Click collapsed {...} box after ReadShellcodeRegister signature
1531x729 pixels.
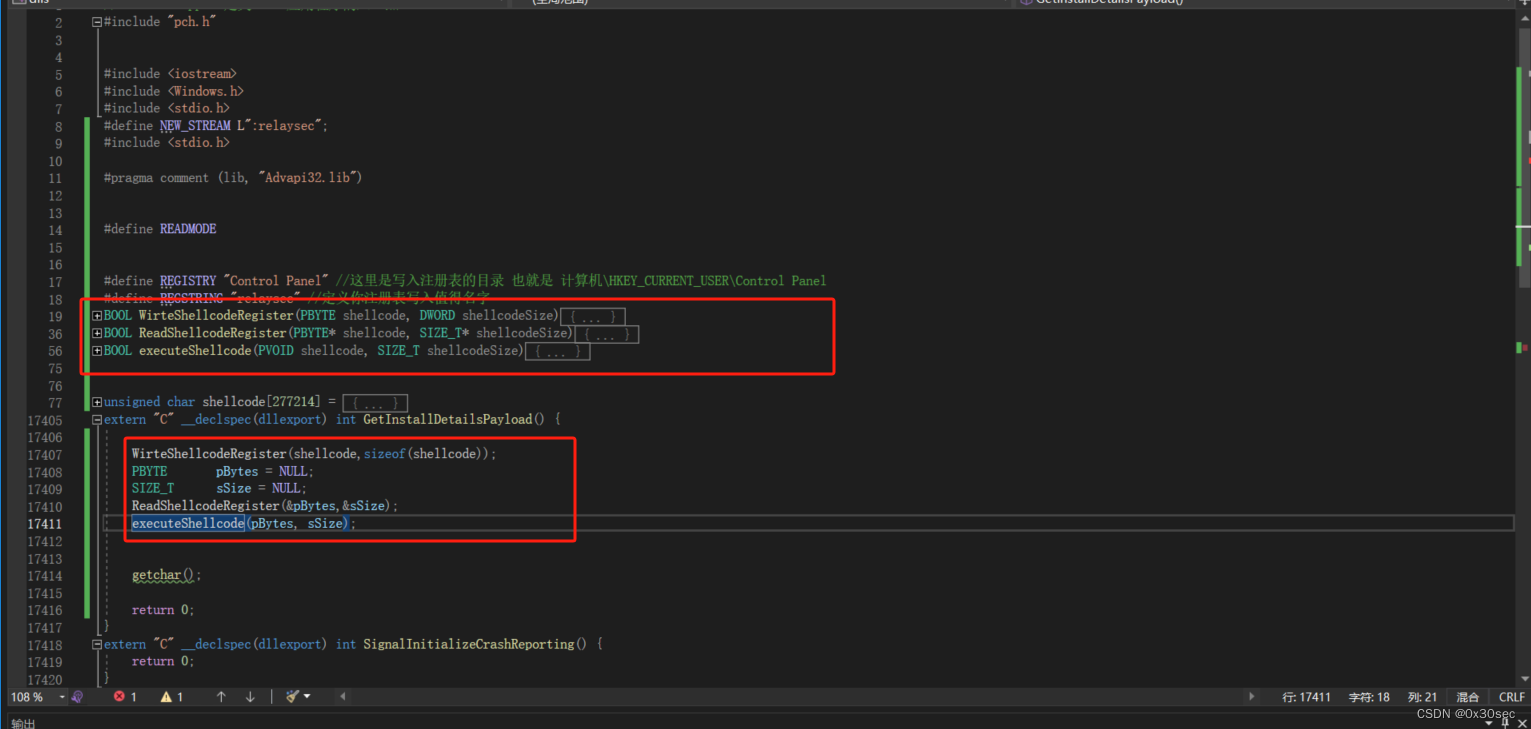(x=607, y=334)
